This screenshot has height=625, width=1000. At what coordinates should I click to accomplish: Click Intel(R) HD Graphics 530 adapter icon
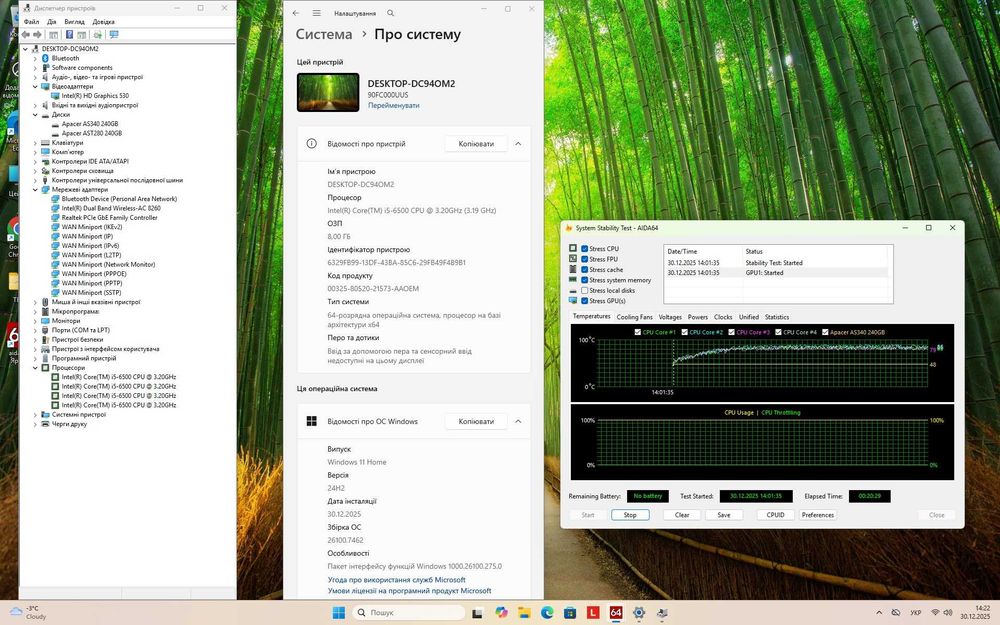(x=55, y=96)
